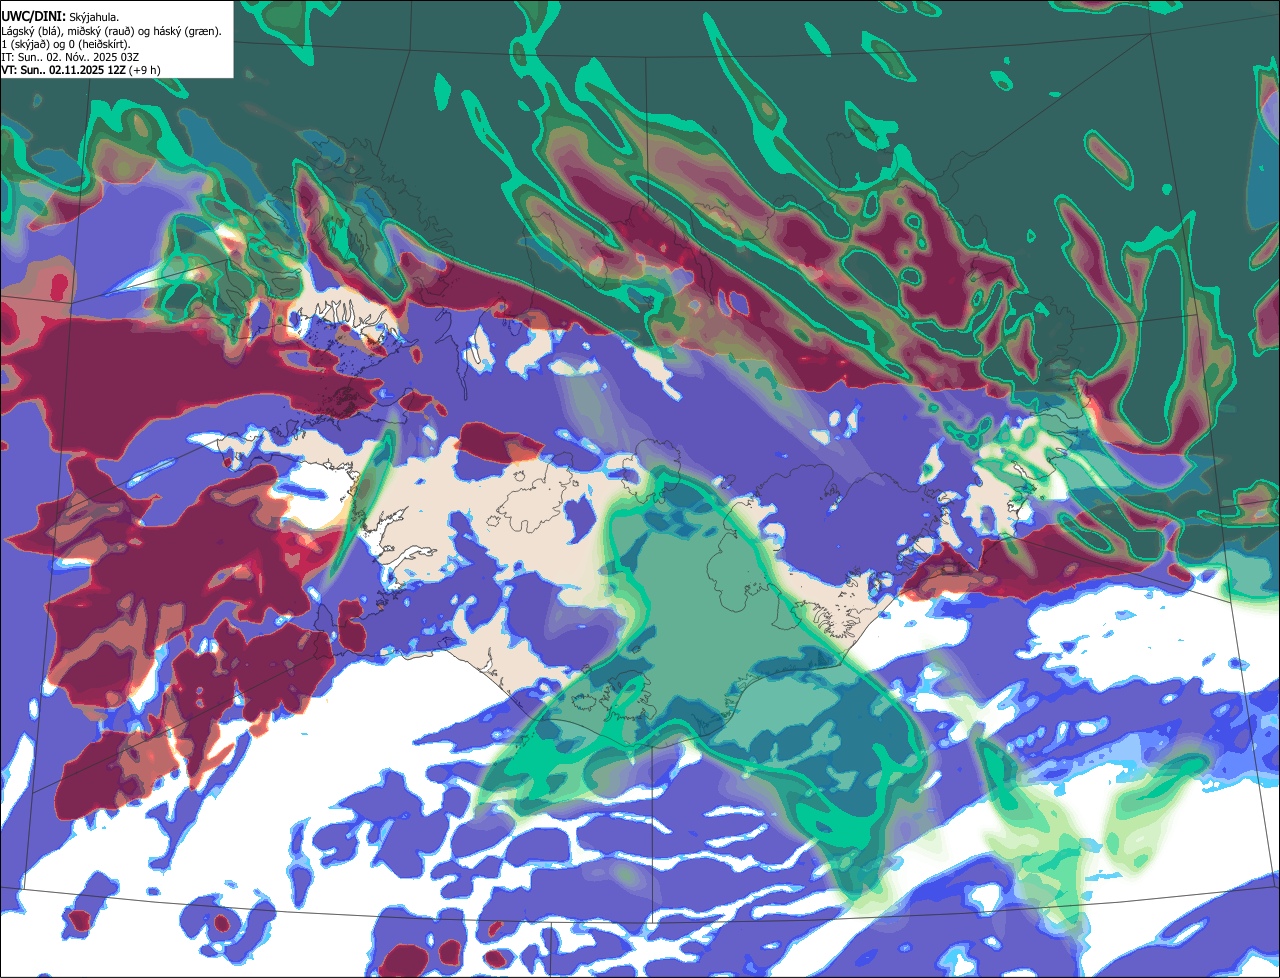Click the 'Lágský (blá), miðský (rauð)' legend line

pyautogui.click(x=111, y=30)
